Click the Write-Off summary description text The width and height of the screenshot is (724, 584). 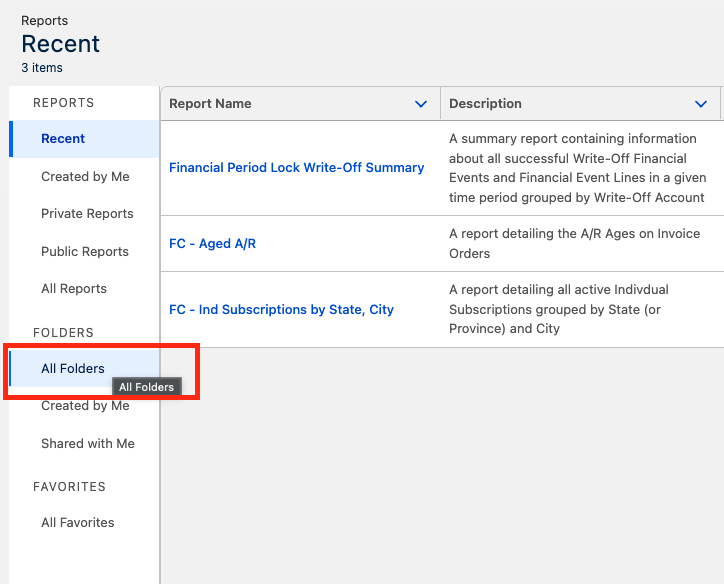[578, 168]
